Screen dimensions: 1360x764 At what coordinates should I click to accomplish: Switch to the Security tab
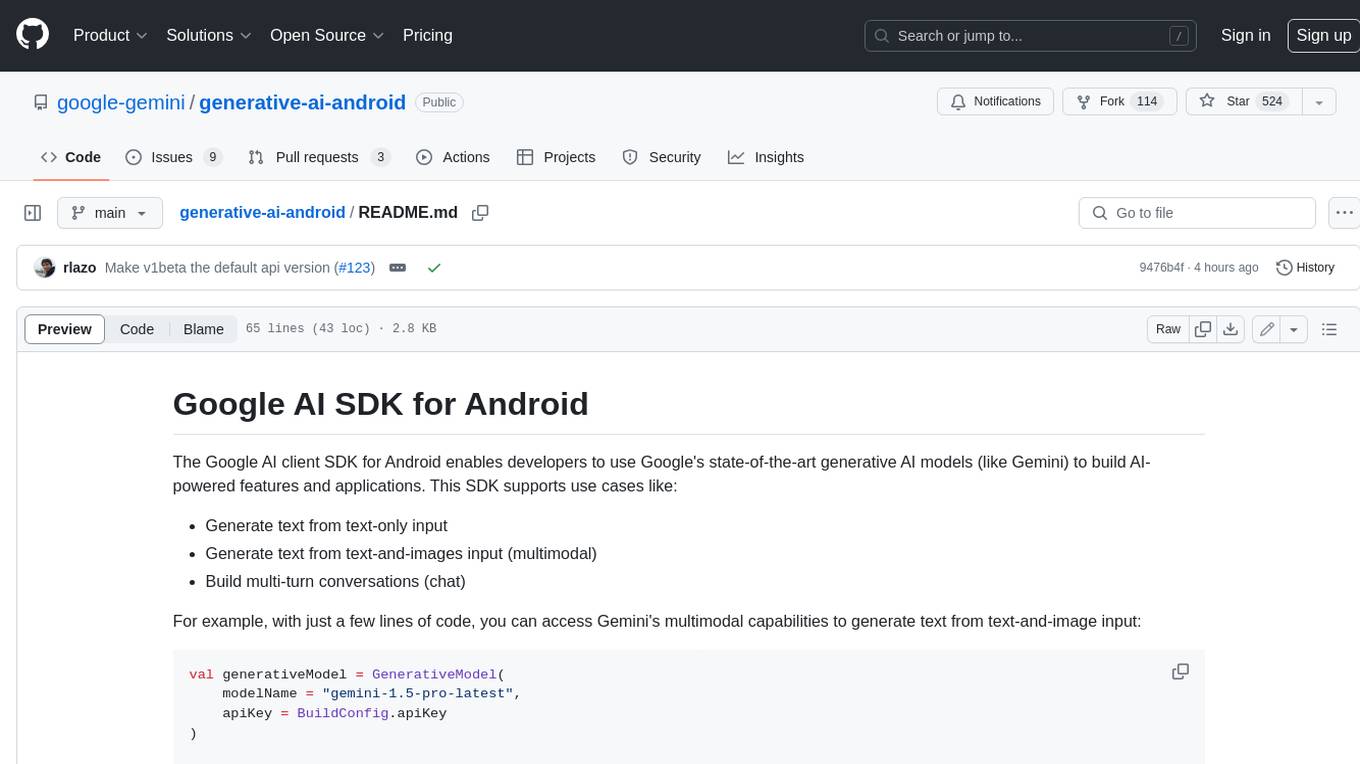(x=662, y=157)
